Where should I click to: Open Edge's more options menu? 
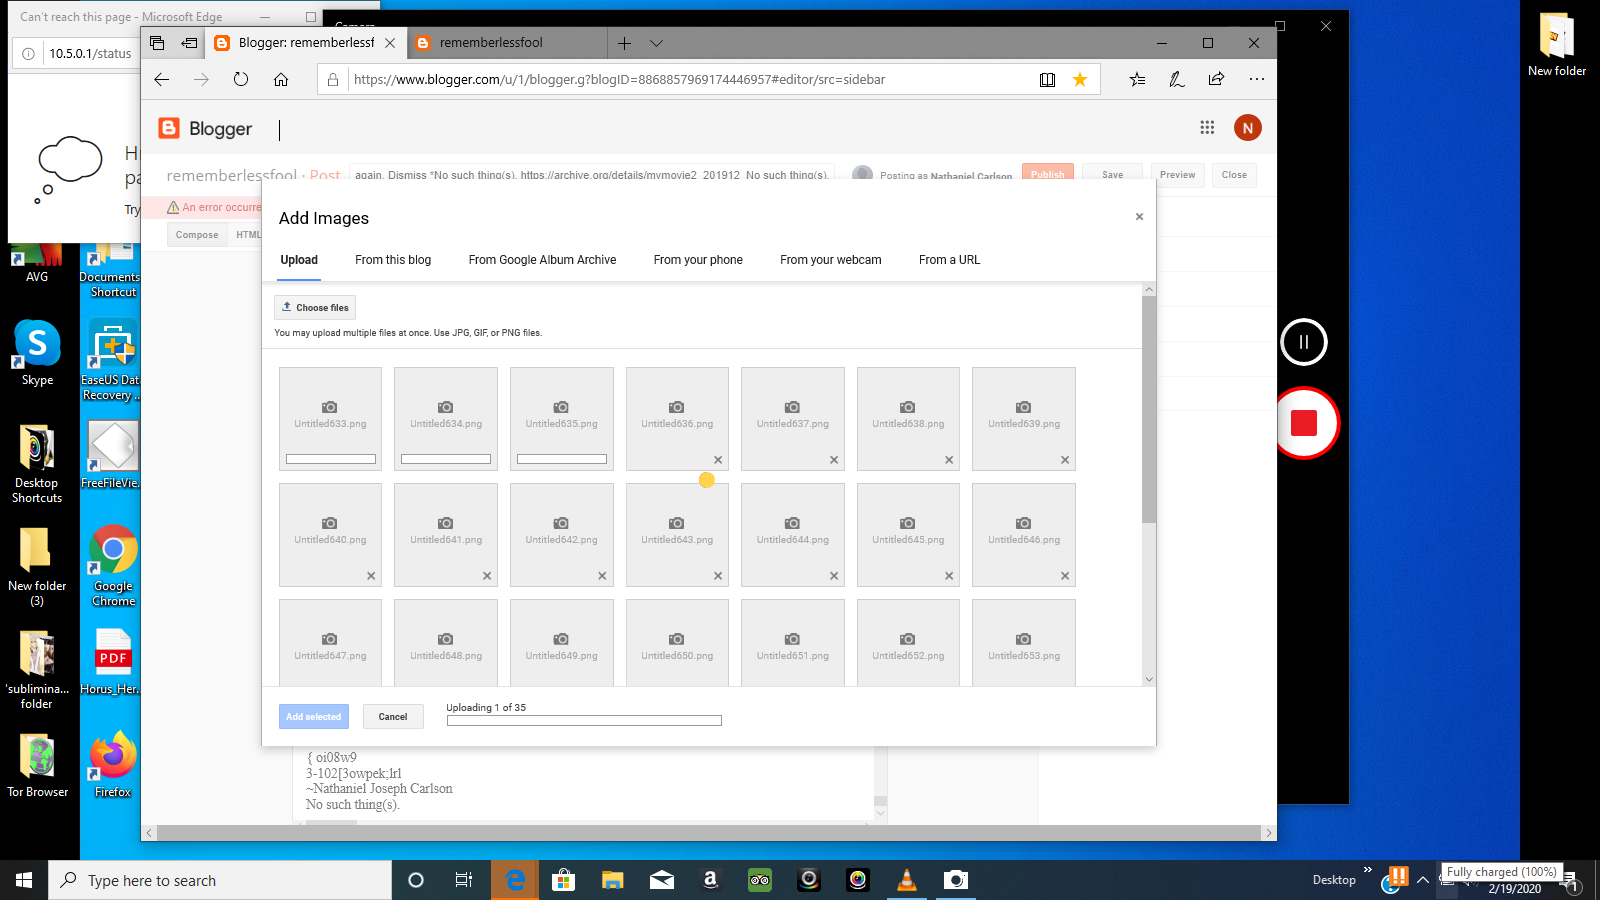coord(1257,79)
